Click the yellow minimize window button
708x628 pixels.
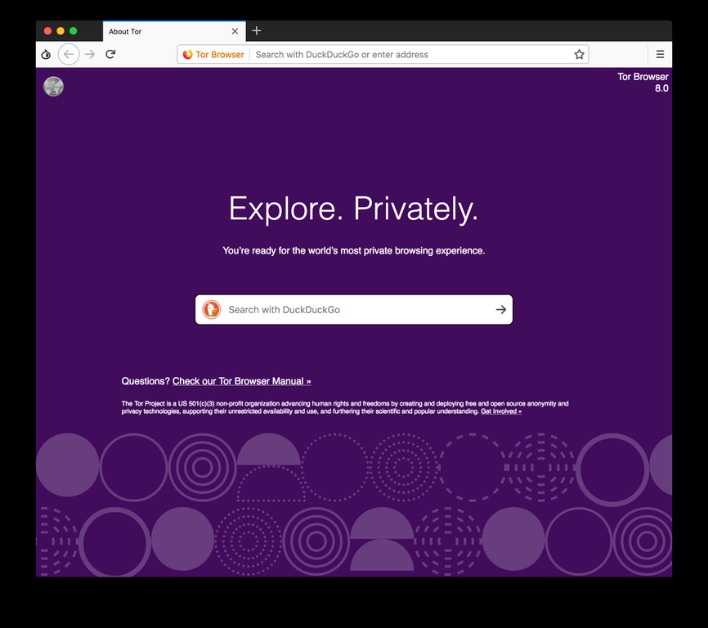(x=61, y=31)
